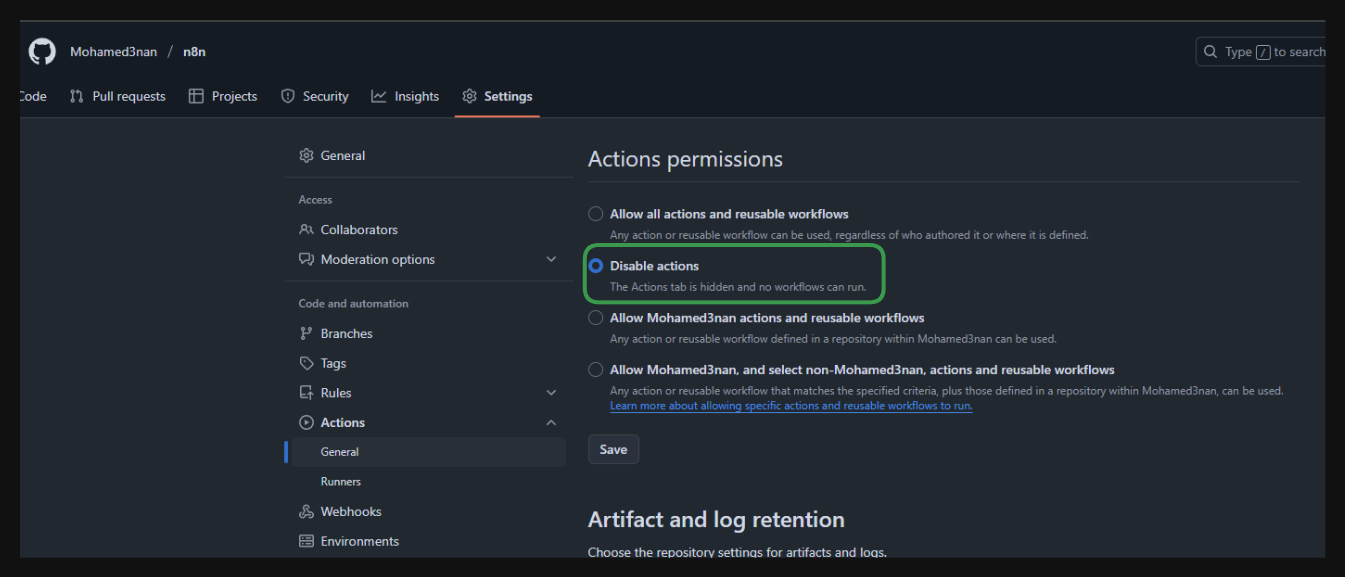Click the Access section label
The height and width of the screenshot is (577, 1345).
tap(315, 200)
